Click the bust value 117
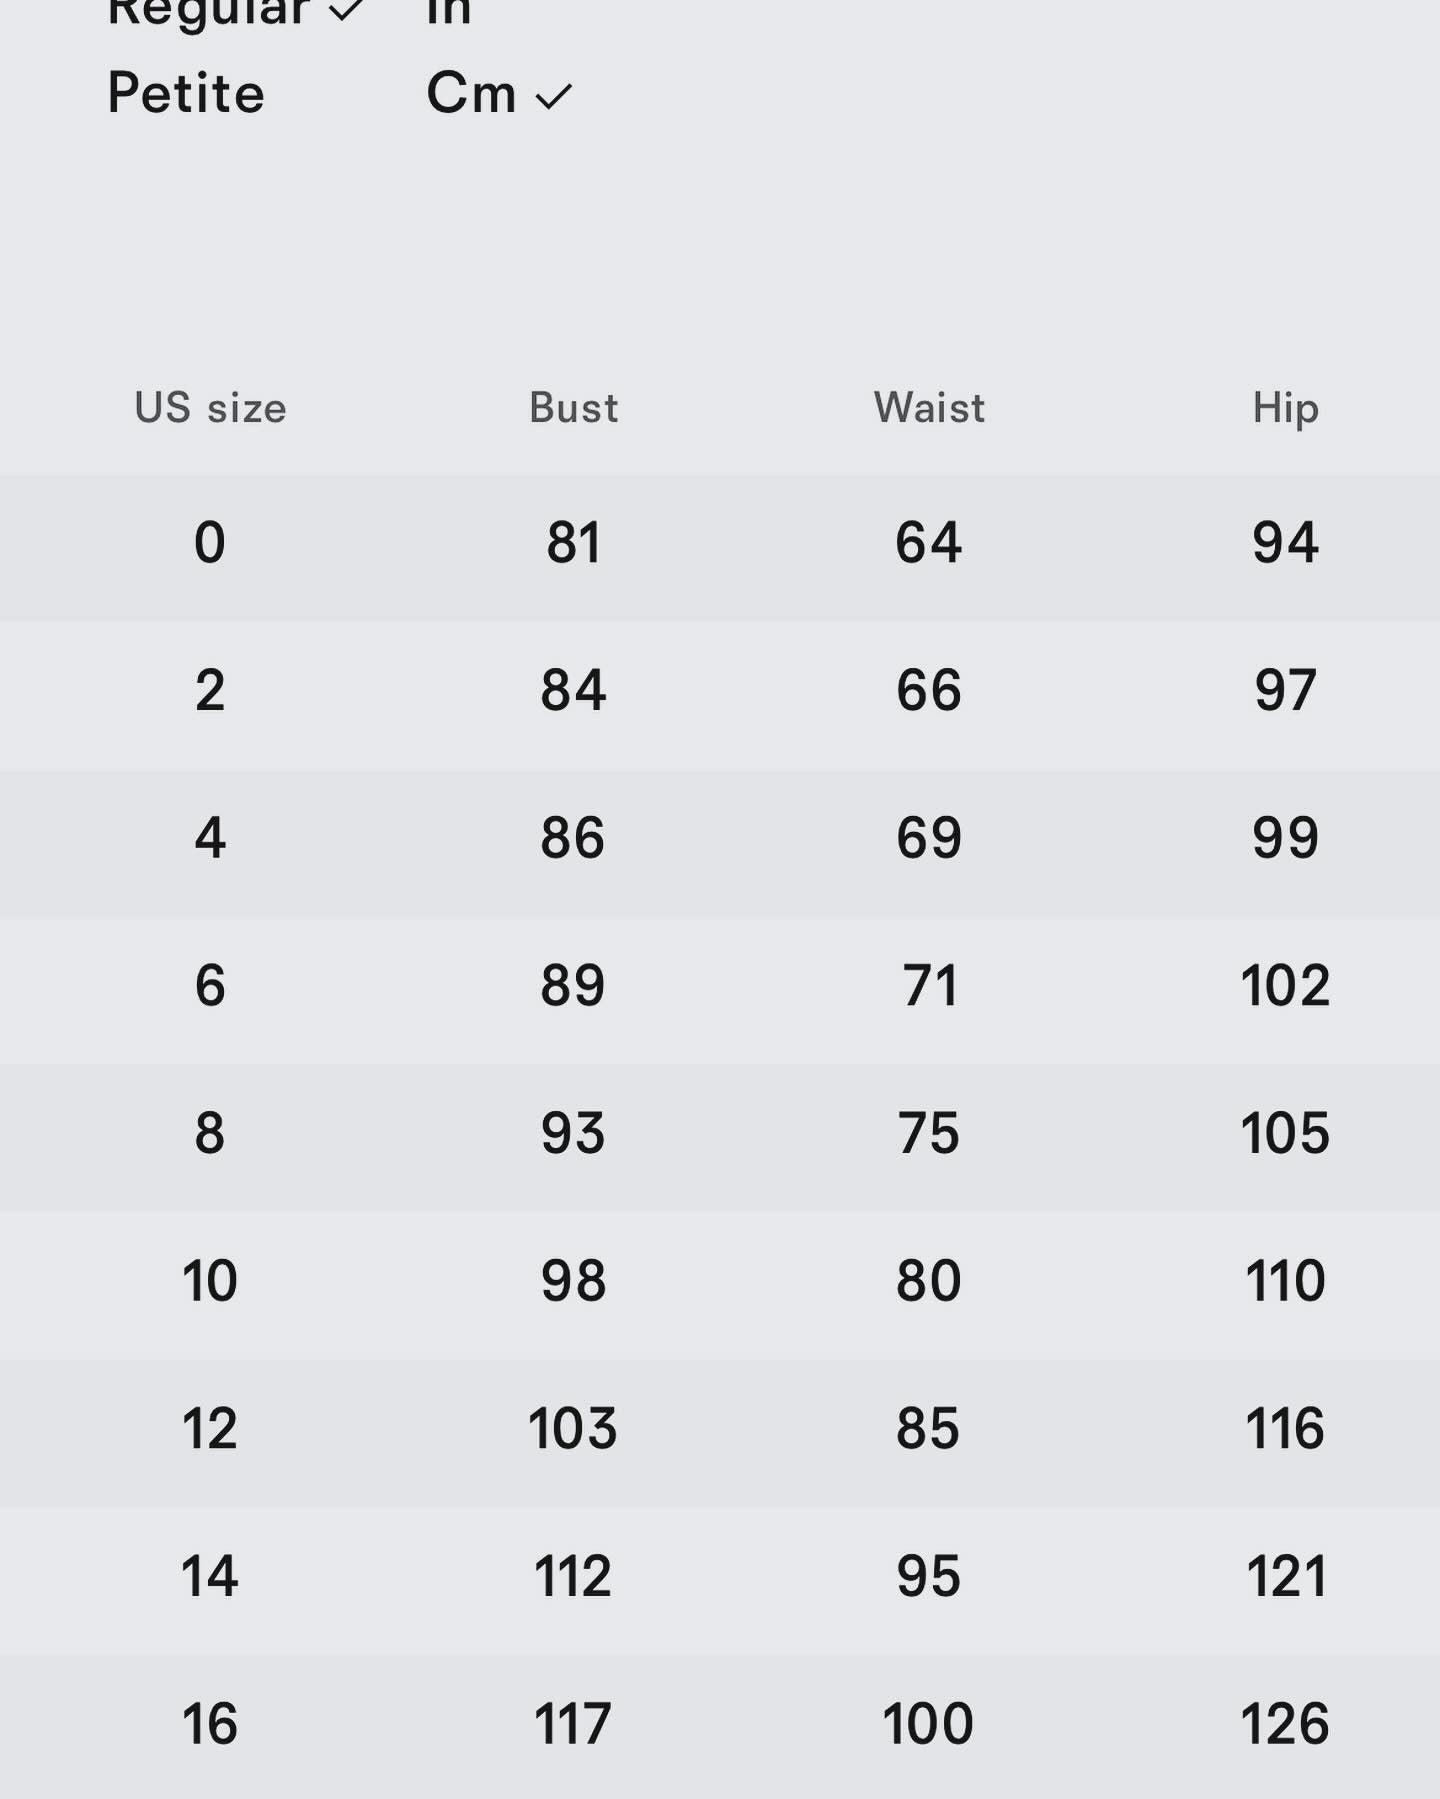The width and height of the screenshot is (1440, 1799). pyautogui.click(x=572, y=1723)
